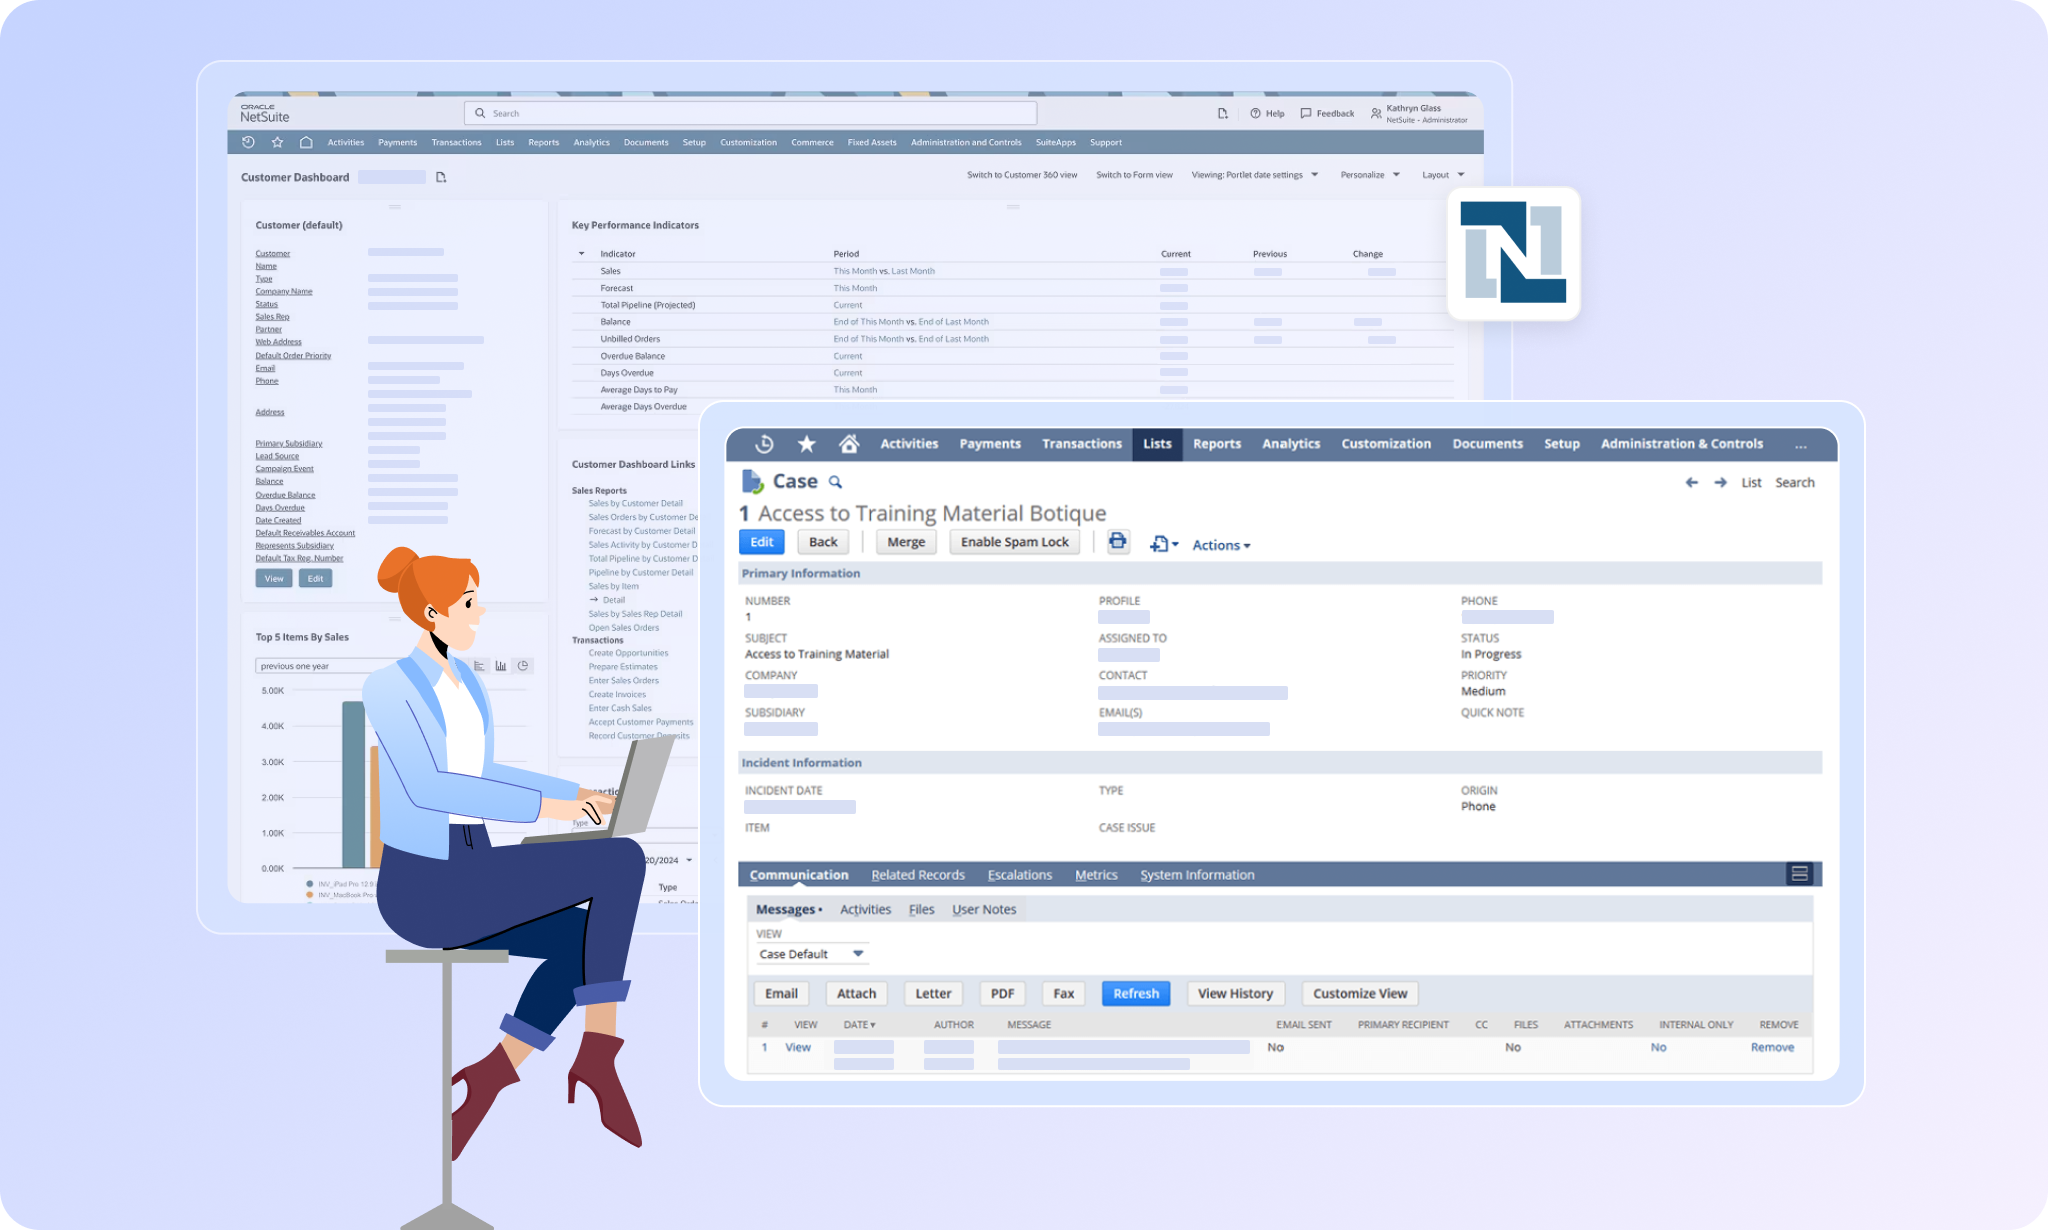Image resolution: width=2048 pixels, height=1230 pixels.
Task: Switch to the Related Records tab
Action: (x=918, y=875)
